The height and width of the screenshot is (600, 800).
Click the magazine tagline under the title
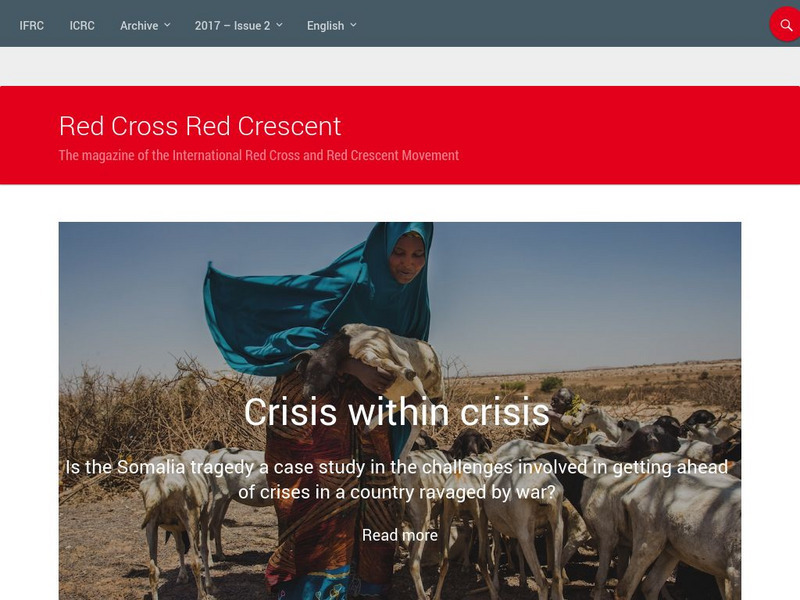[259, 155]
